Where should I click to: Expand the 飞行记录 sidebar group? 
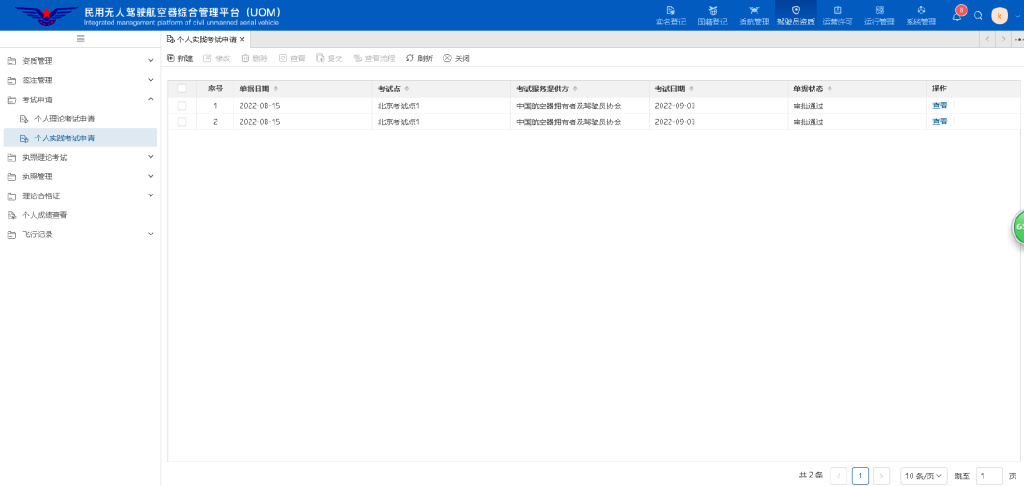point(80,234)
